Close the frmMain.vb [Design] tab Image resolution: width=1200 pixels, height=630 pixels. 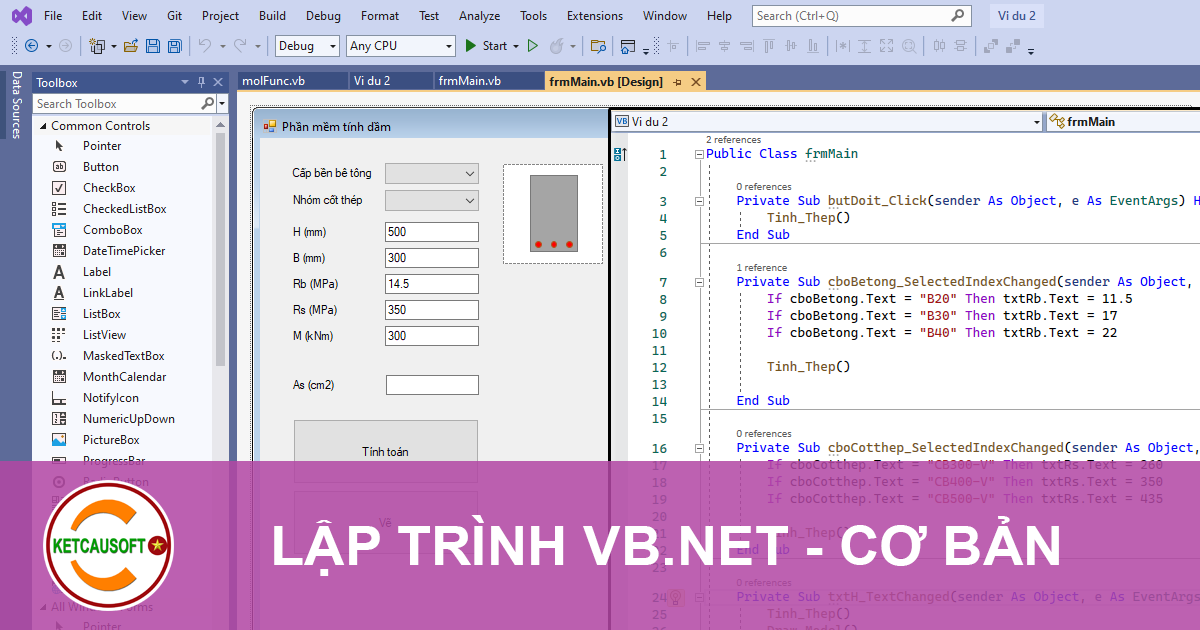click(694, 82)
